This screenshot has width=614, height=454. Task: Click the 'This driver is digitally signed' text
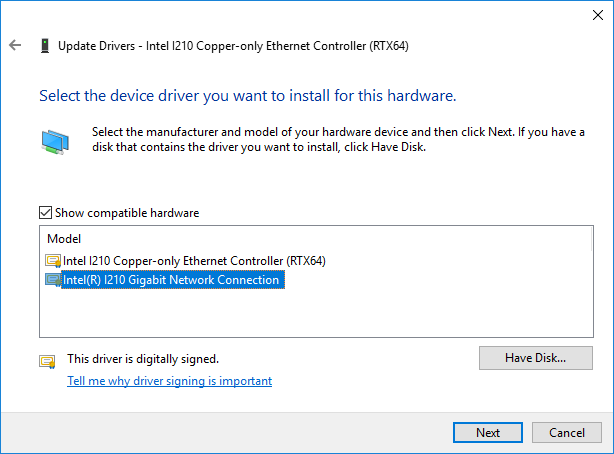click(x=143, y=358)
